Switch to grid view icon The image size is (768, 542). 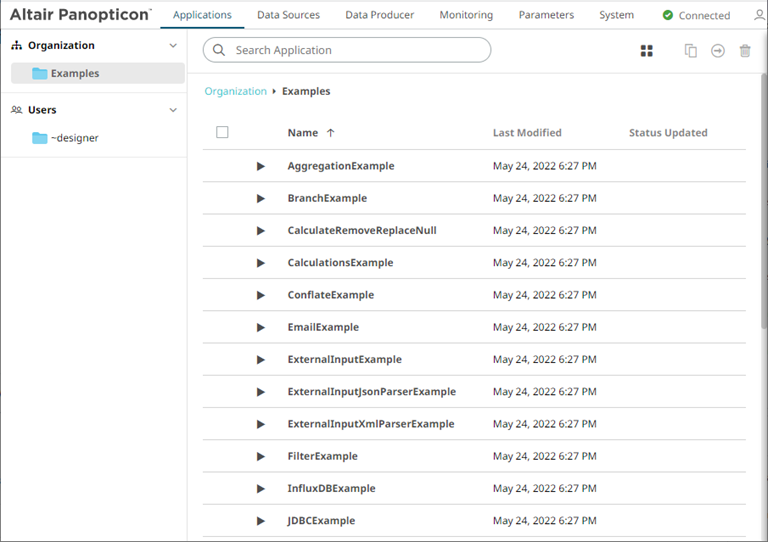point(646,51)
